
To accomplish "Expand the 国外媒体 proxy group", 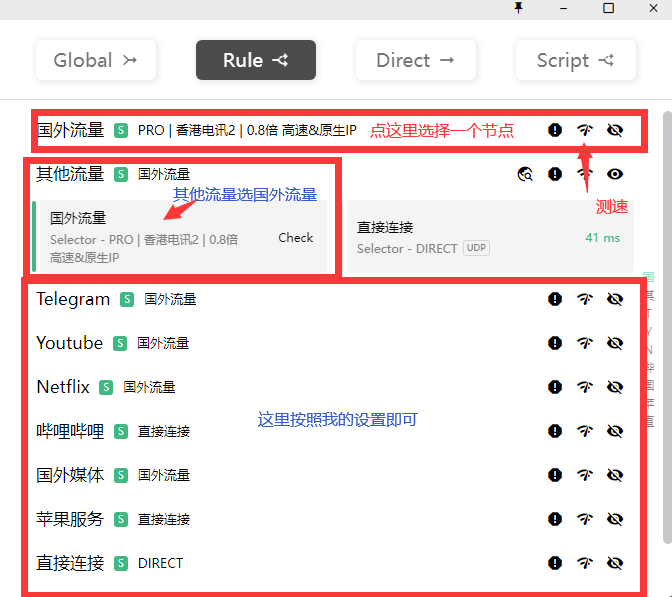I will (x=70, y=475).
